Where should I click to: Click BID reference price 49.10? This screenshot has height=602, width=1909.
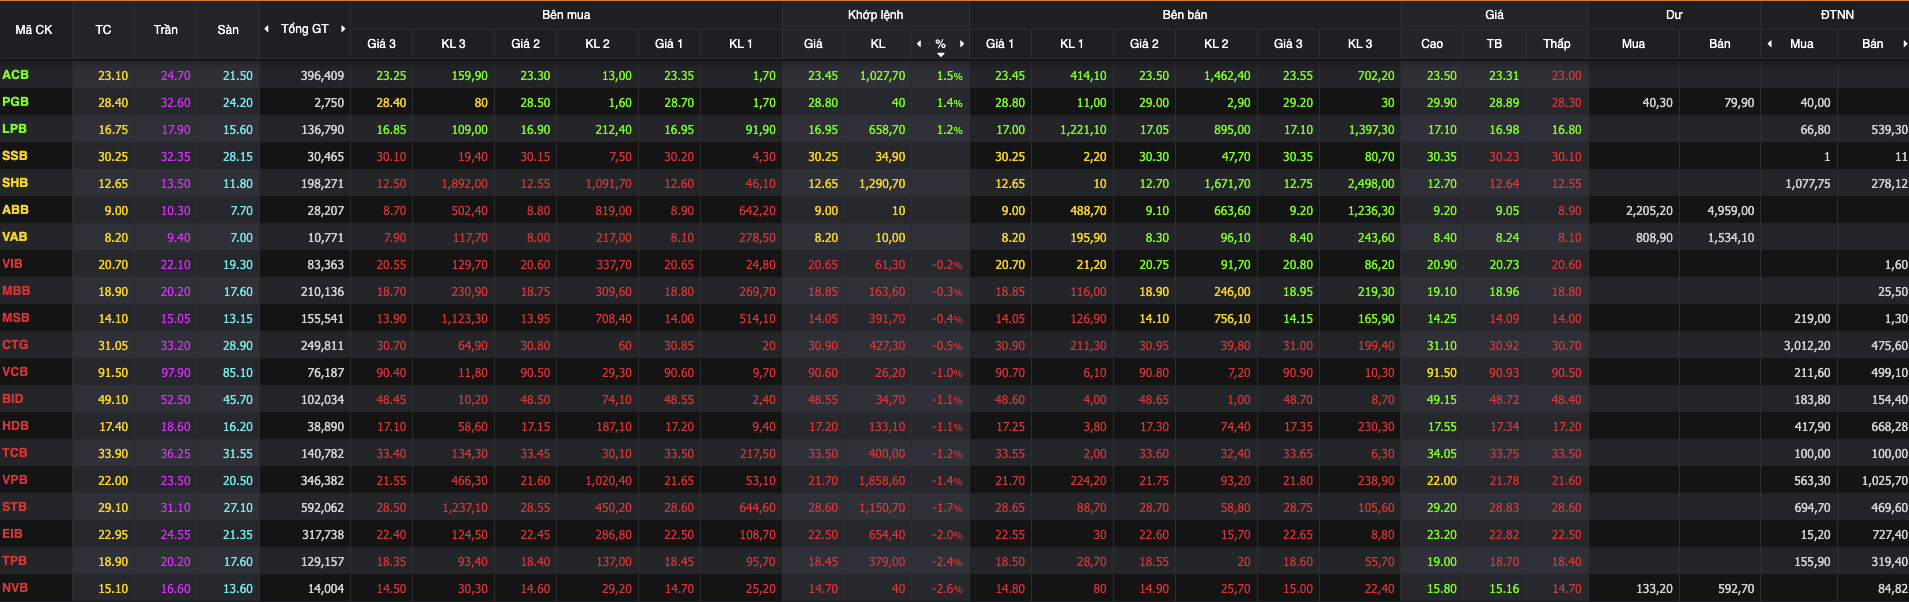(x=113, y=400)
